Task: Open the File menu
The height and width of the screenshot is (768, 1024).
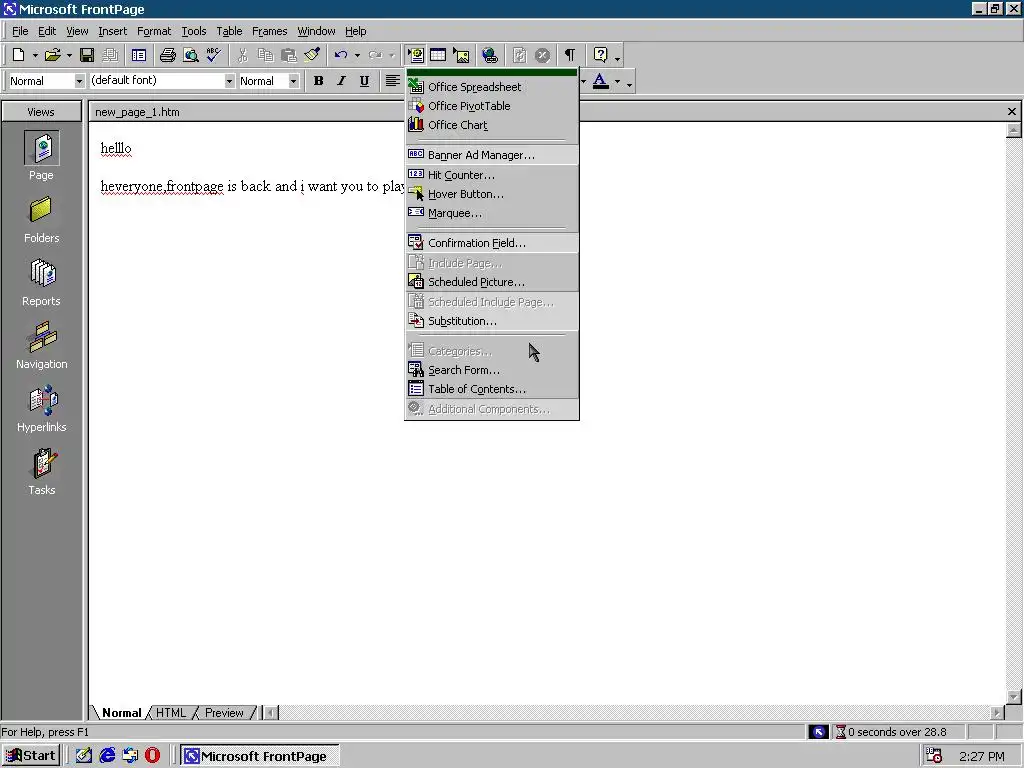Action: (x=20, y=31)
